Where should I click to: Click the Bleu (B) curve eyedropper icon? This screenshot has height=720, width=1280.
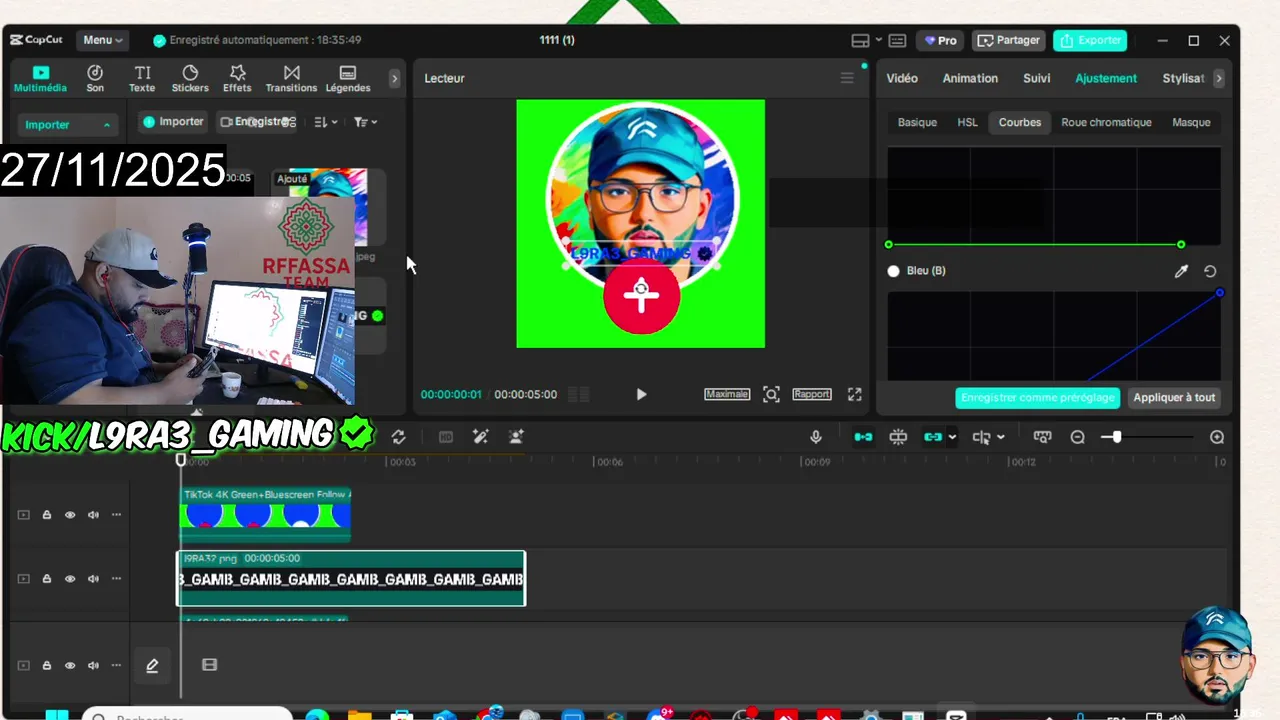point(1181,271)
